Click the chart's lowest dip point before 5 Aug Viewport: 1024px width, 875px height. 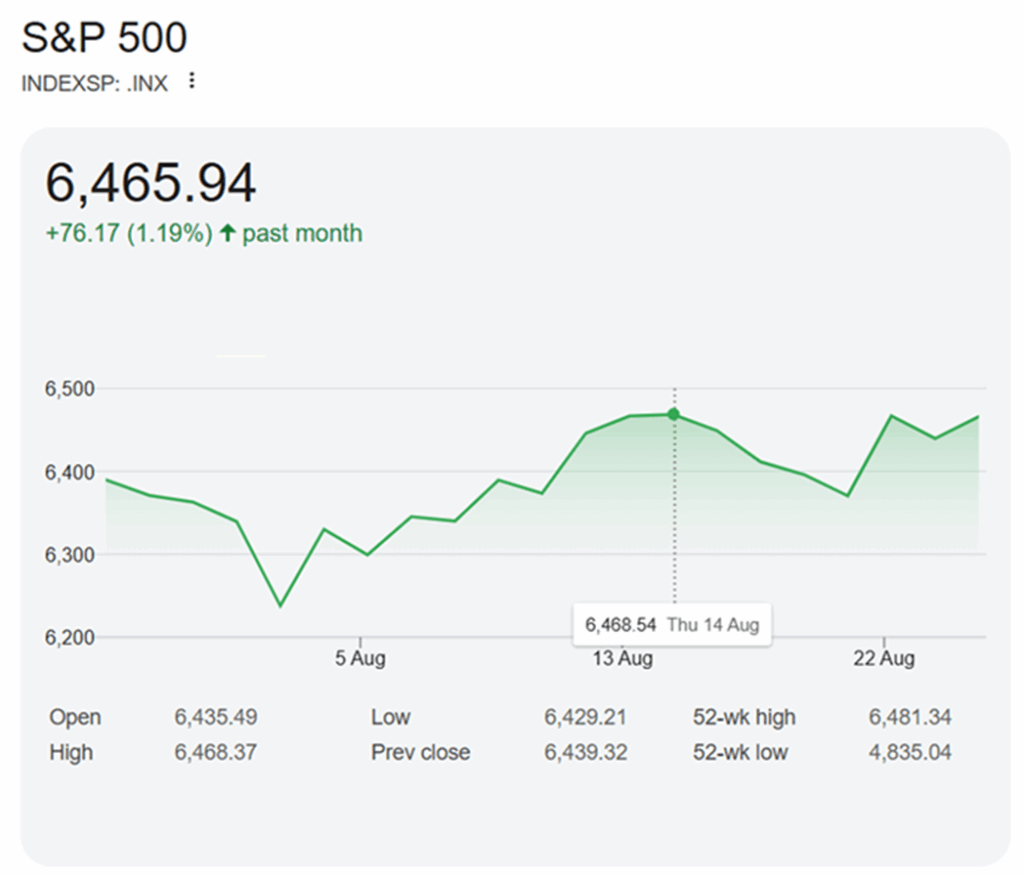tap(280, 605)
